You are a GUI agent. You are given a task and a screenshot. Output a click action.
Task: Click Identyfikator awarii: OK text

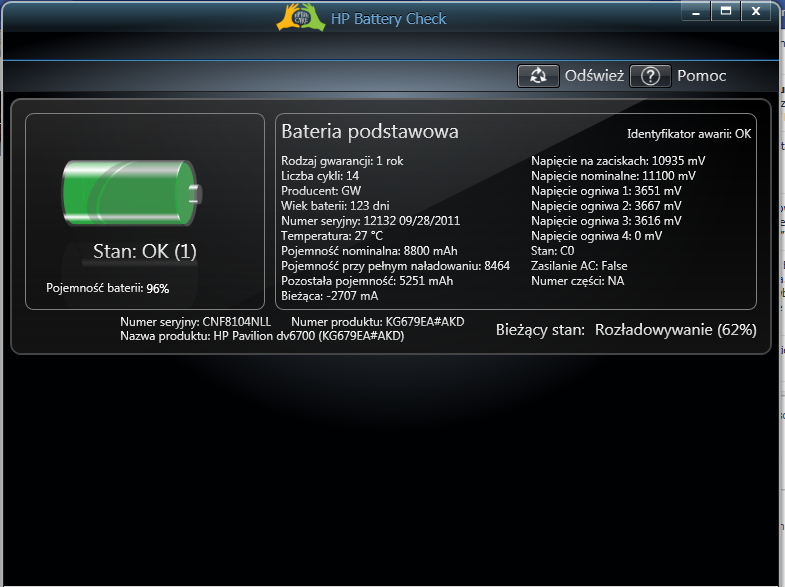point(689,134)
